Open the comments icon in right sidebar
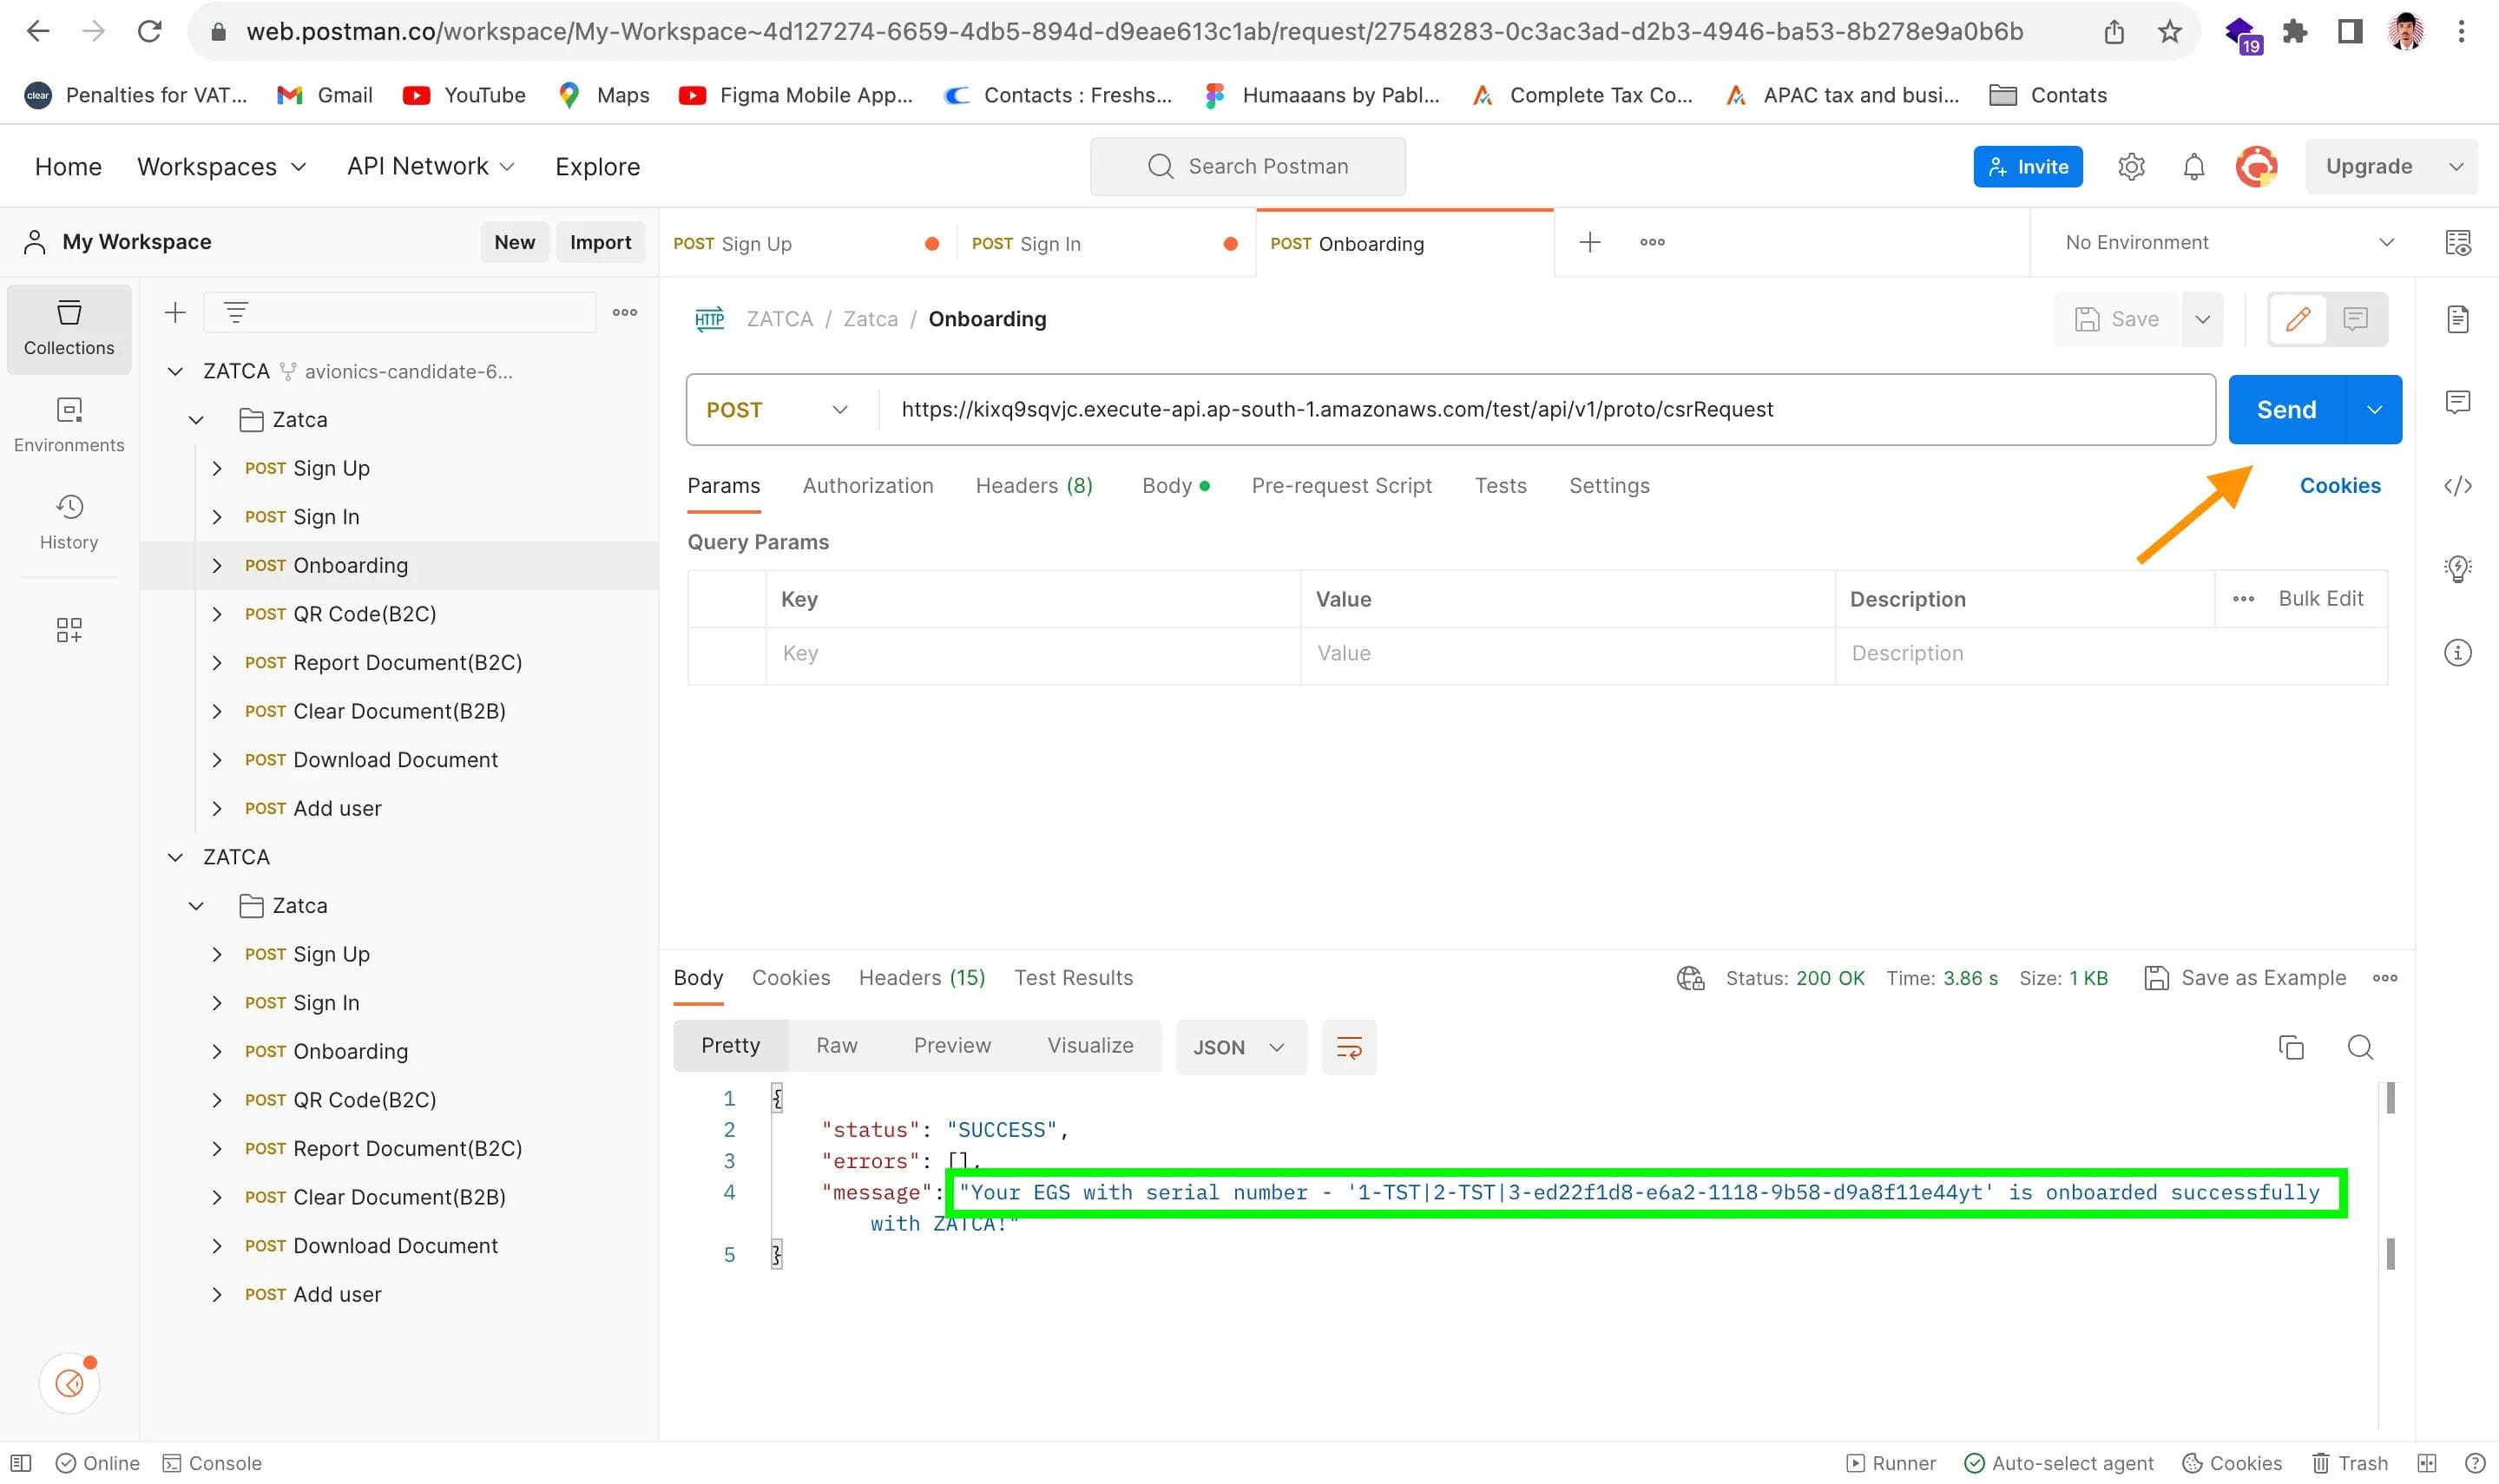Image resolution: width=2499 pixels, height=1484 pixels. click(2457, 403)
